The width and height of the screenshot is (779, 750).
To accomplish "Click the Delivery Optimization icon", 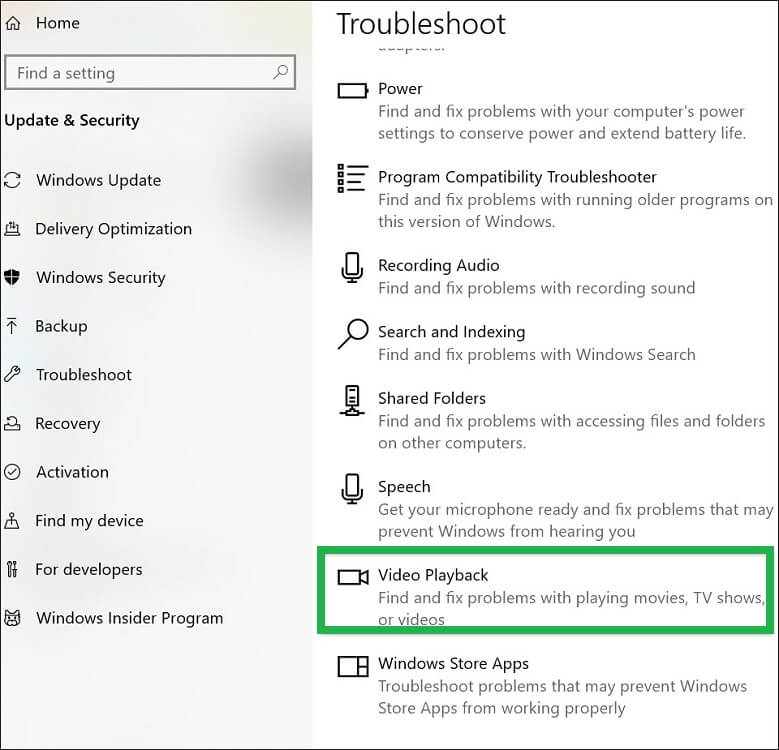I will tap(12, 228).
